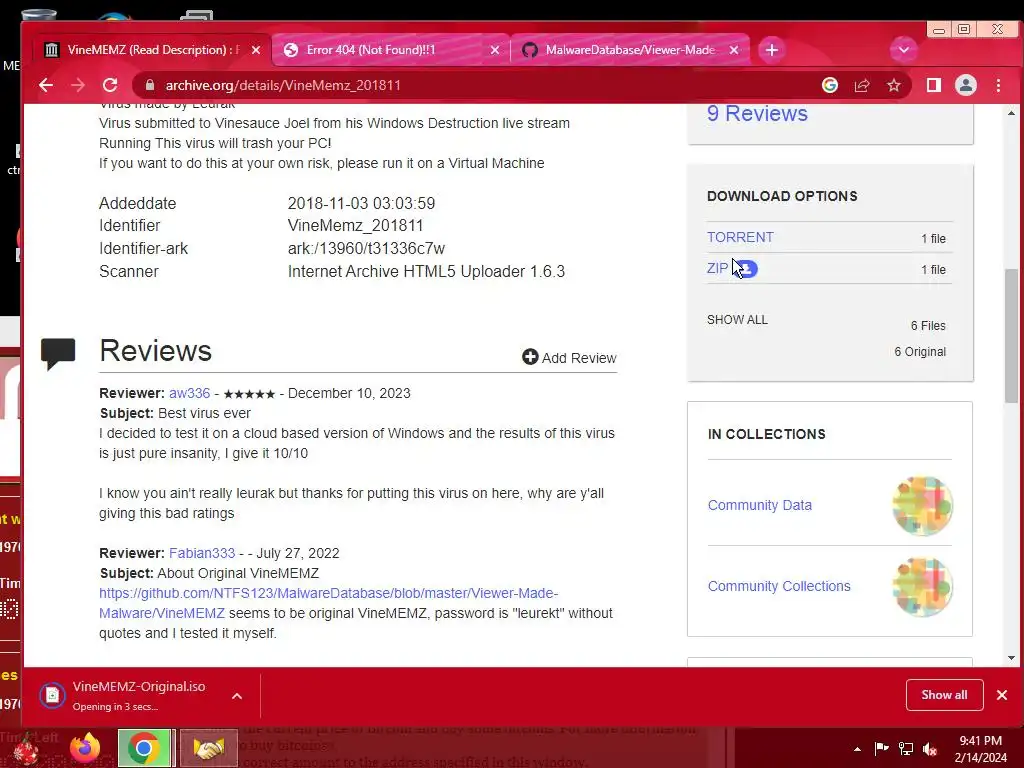The width and height of the screenshot is (1024, 768).
Task: Click 'Subject: Best virus ever' text
Action: [x=175, y=413]
